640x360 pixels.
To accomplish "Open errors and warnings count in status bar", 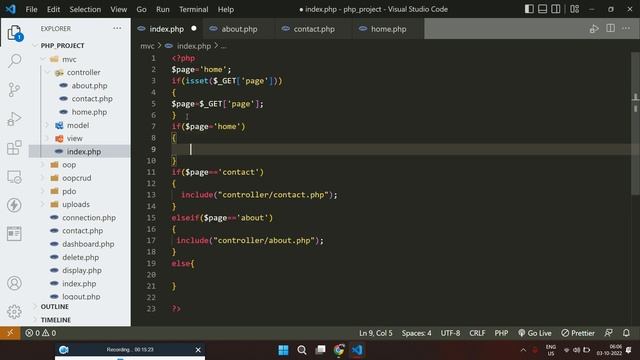I will click(x=40, y=333).
